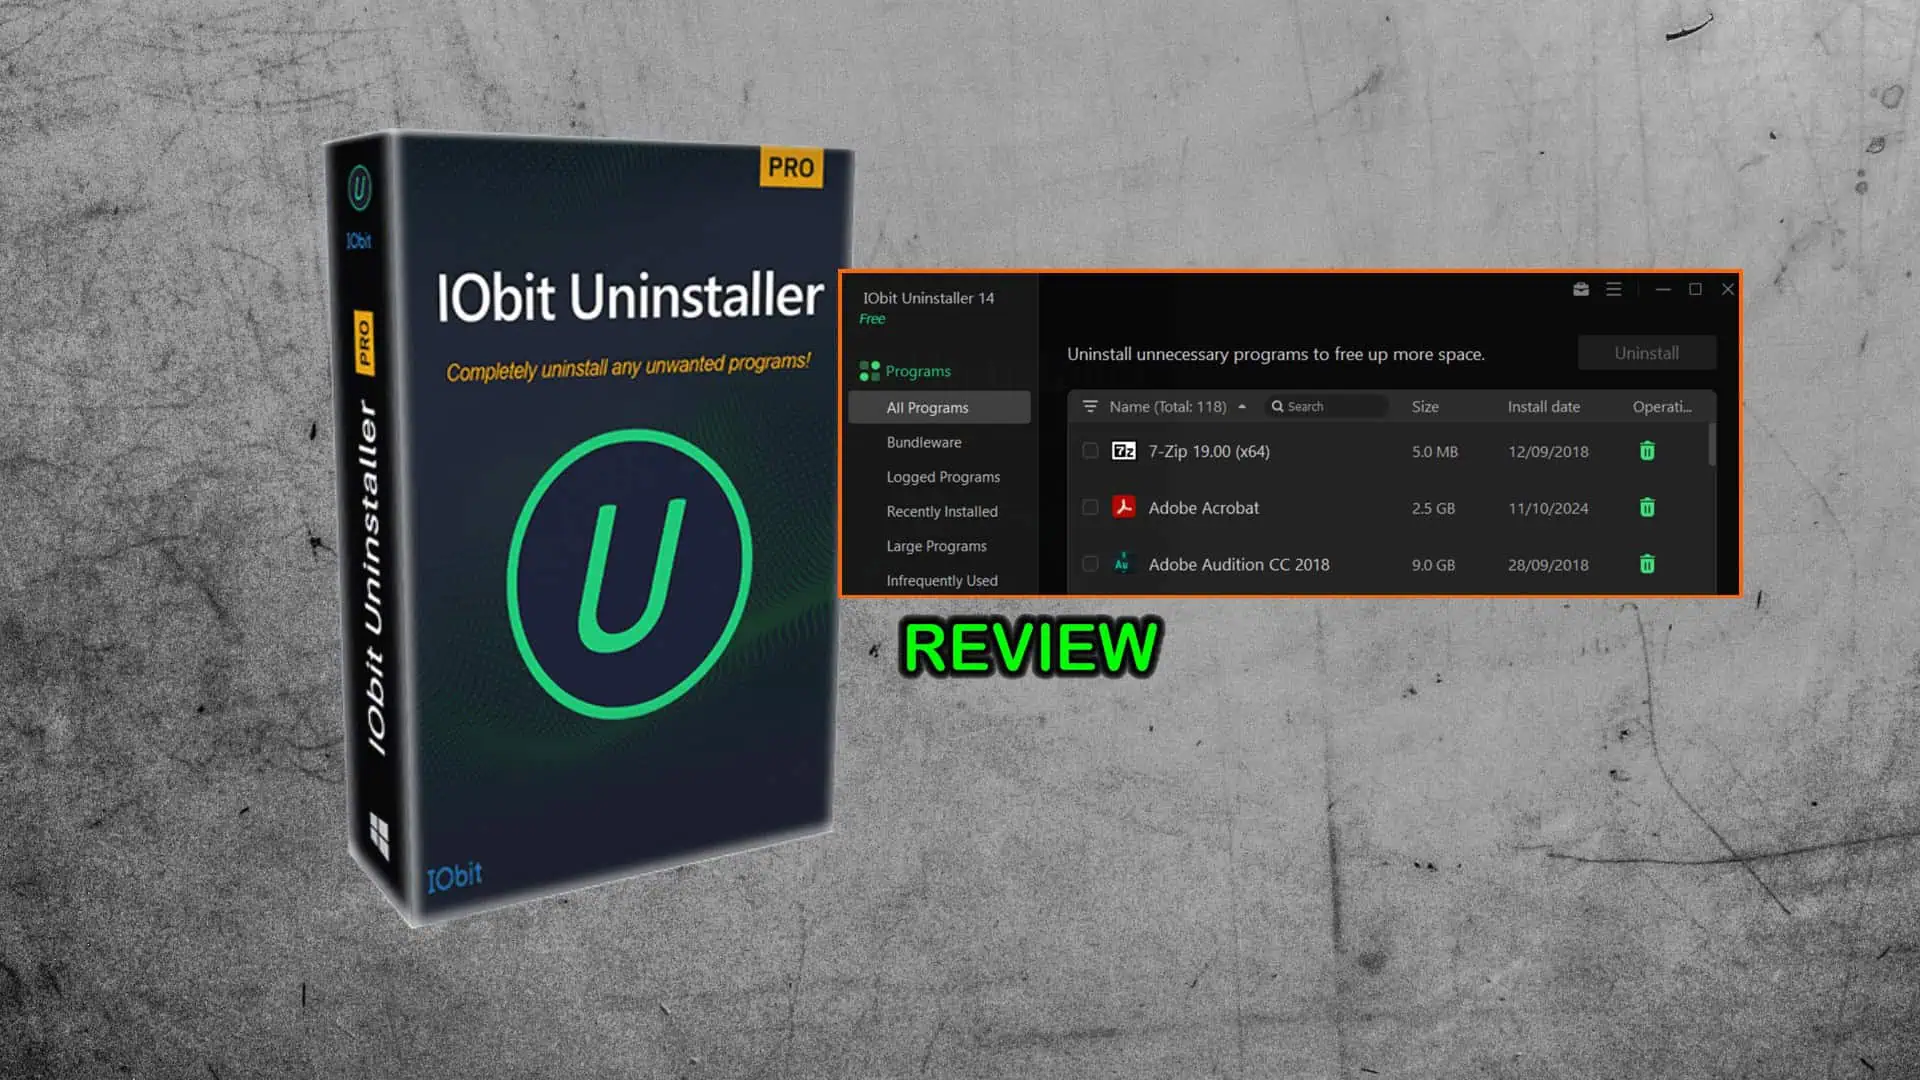Click the Programs section icon
Viewport: 1920px width, 1080px height.
pyautogui.click(x=868, y=369)
